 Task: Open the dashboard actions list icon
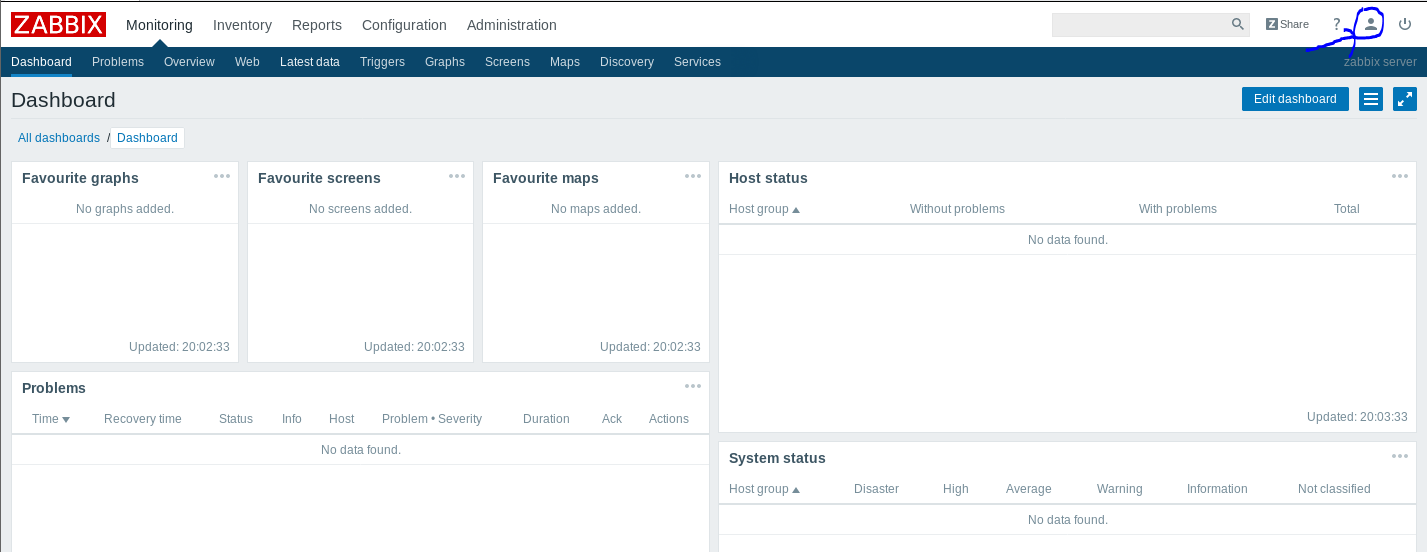(1371, 99)
